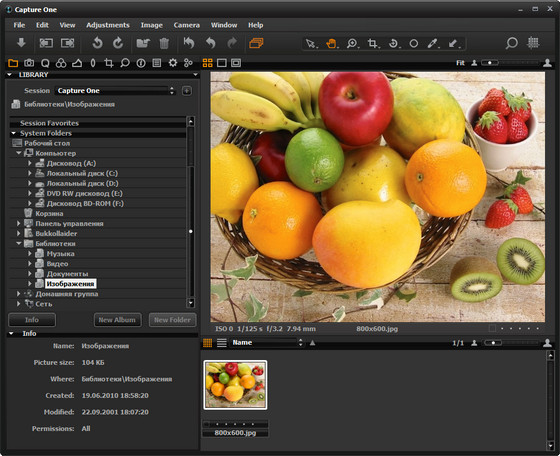Viewport: 560px width, 456px height.
Task: Select the 800x600.jpg thumbnail
Action: [235, 385]
